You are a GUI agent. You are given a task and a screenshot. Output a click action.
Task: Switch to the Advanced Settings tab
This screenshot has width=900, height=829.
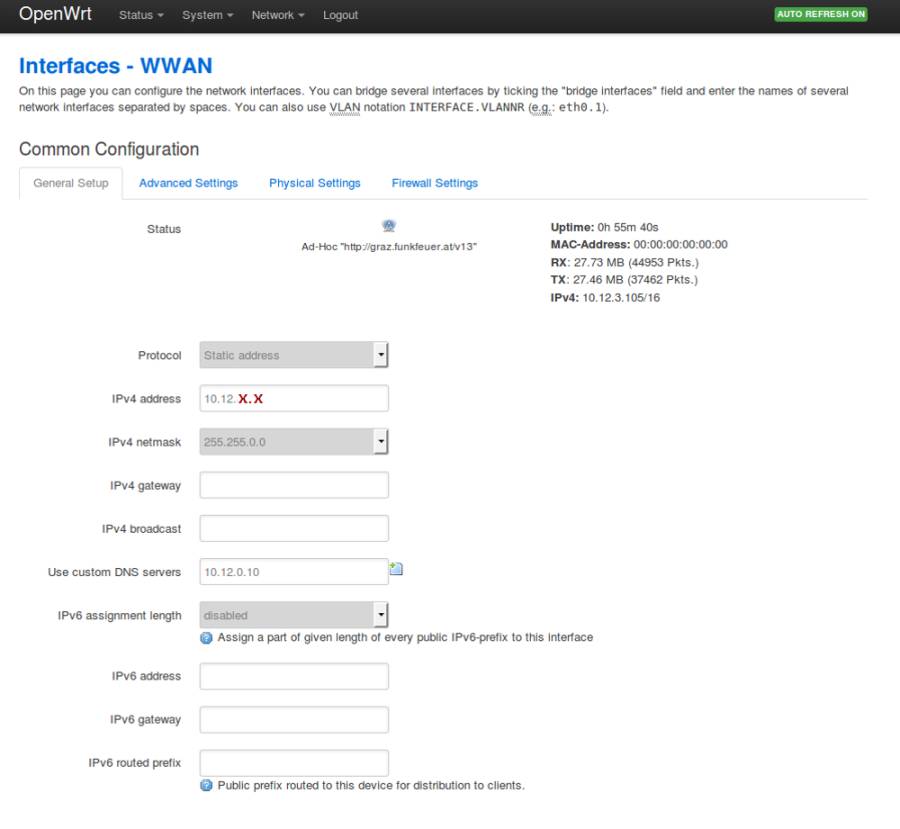188,183
